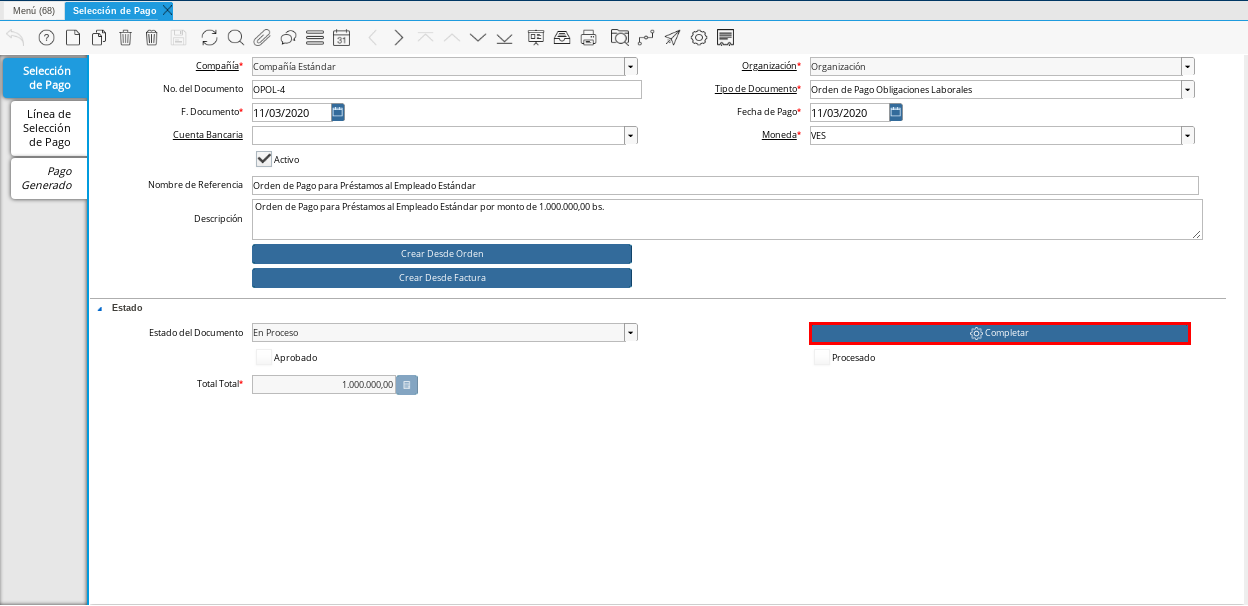Click the paperclip Attachment icon
The height and width of the screenshot is (606, 1248).
[x=262, y=38]
